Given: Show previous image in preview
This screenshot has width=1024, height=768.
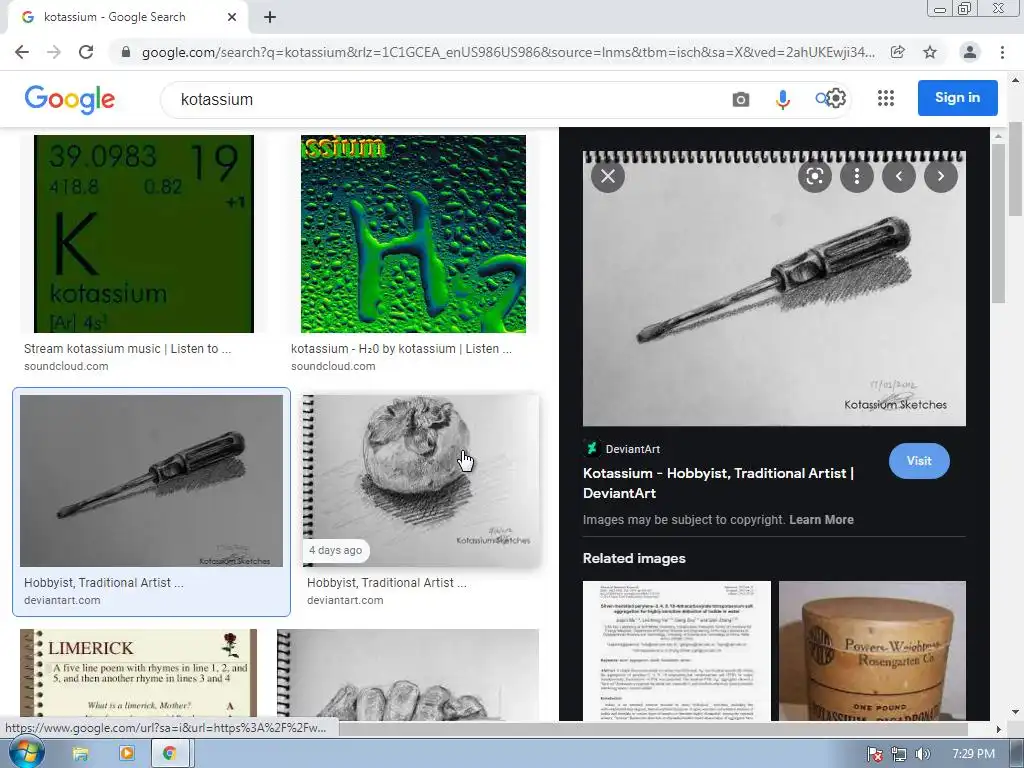Looking at the screenshot, I should (x=899, y=176).
